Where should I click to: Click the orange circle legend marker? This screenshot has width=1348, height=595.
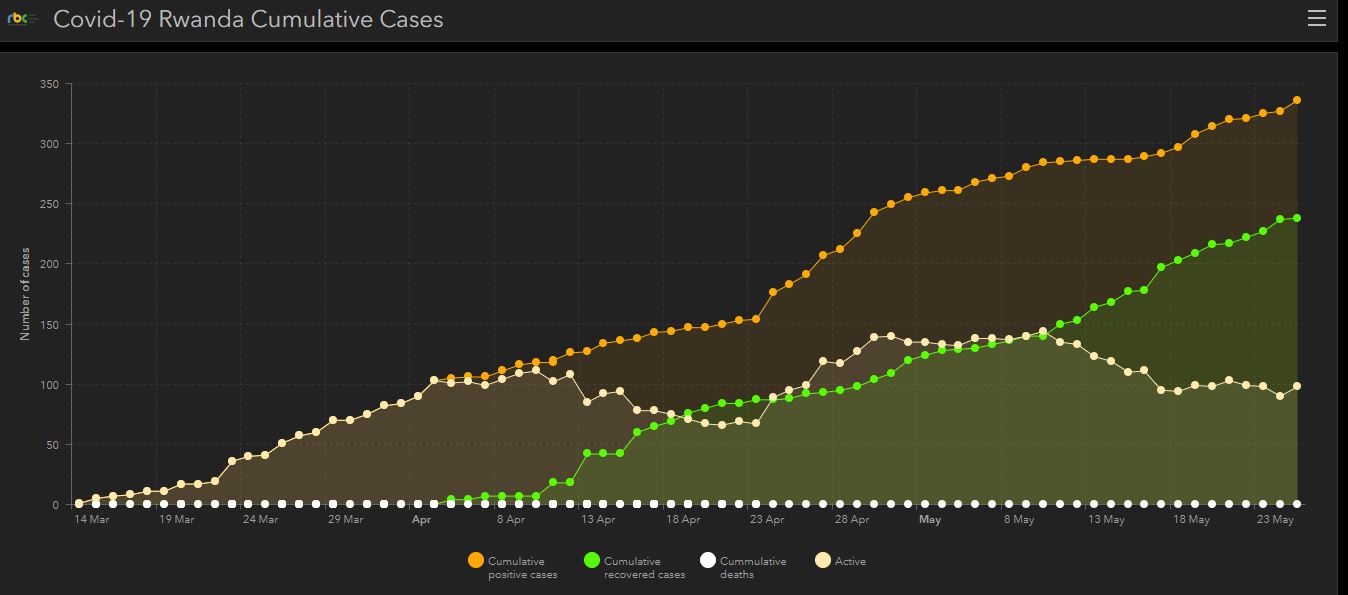click(476, 561)
